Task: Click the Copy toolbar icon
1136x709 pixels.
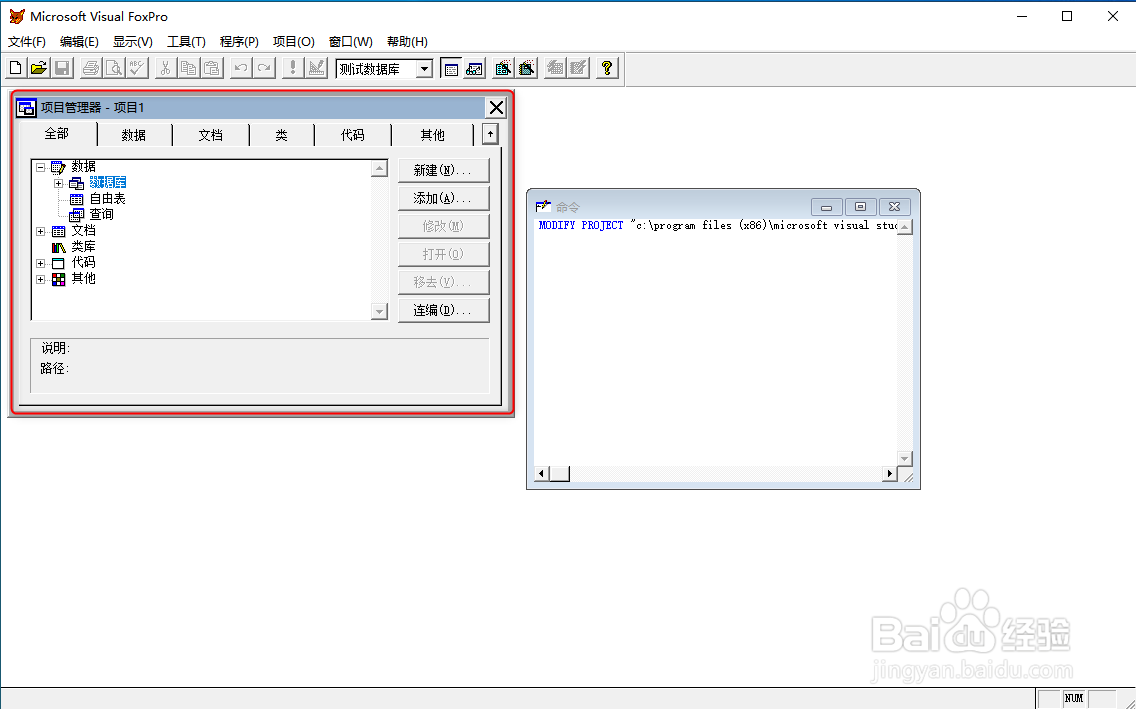Action: 188,68
